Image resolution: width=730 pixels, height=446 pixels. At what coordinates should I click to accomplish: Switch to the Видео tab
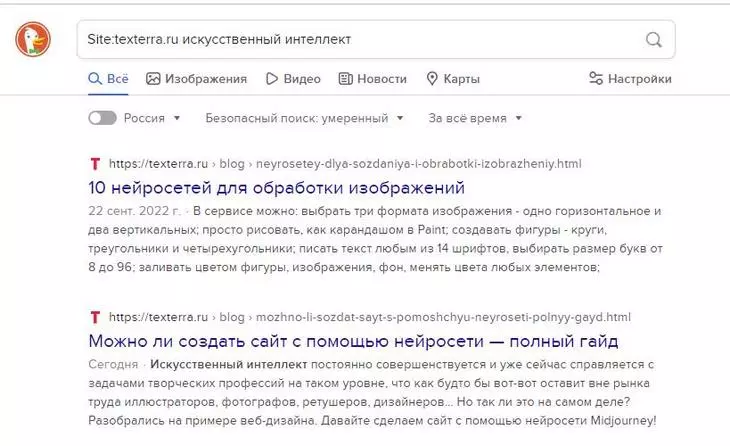[x=293, y=79]
